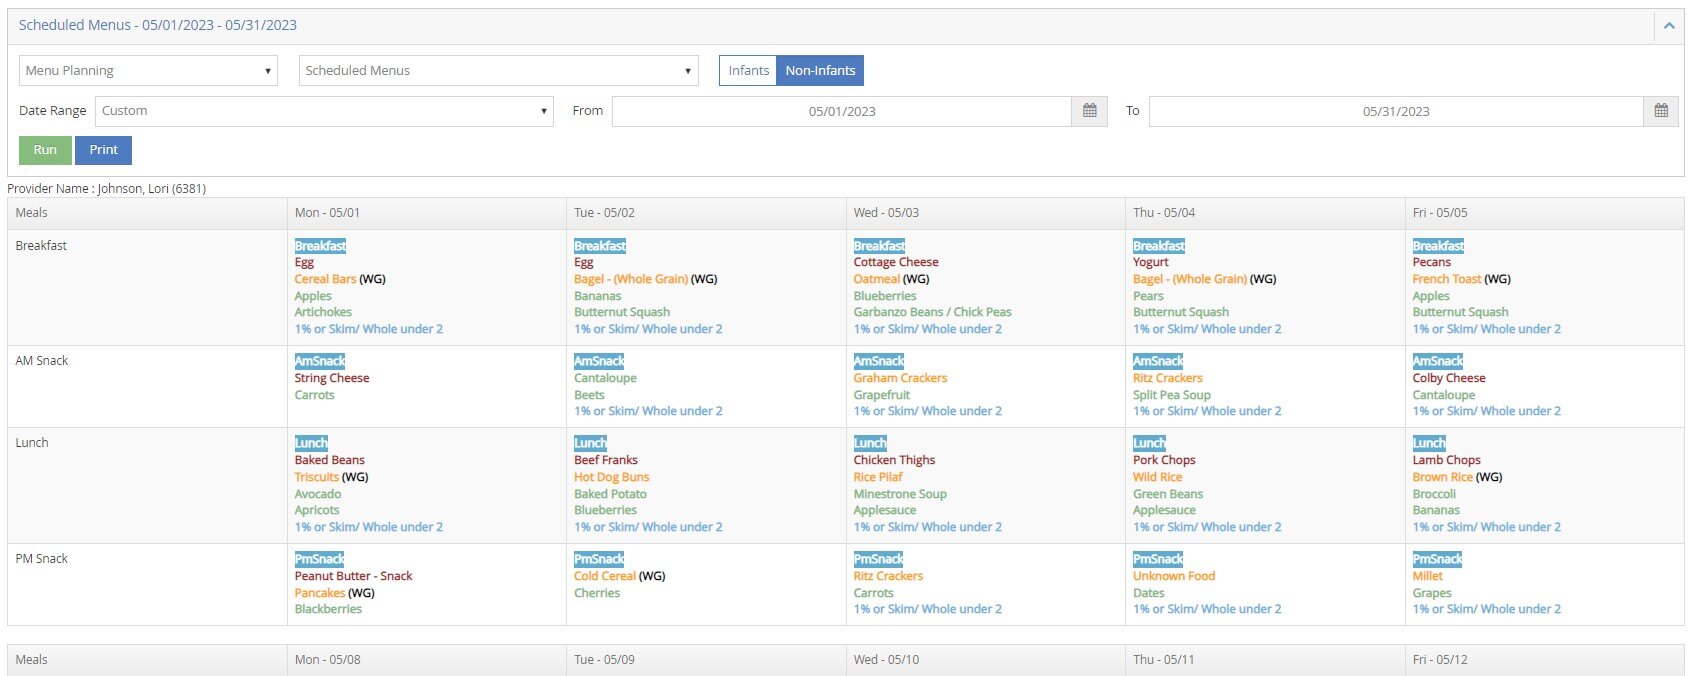1693x676 pixels.
Task: Open the To date calendar picker
Action: click(1660, 111)
